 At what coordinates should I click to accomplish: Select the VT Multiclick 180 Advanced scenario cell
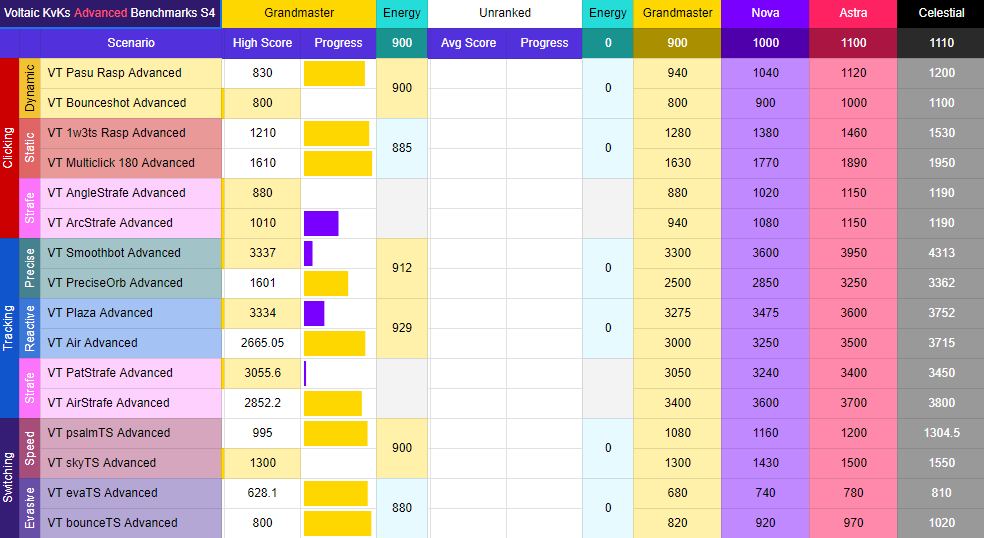coord(131,163)
